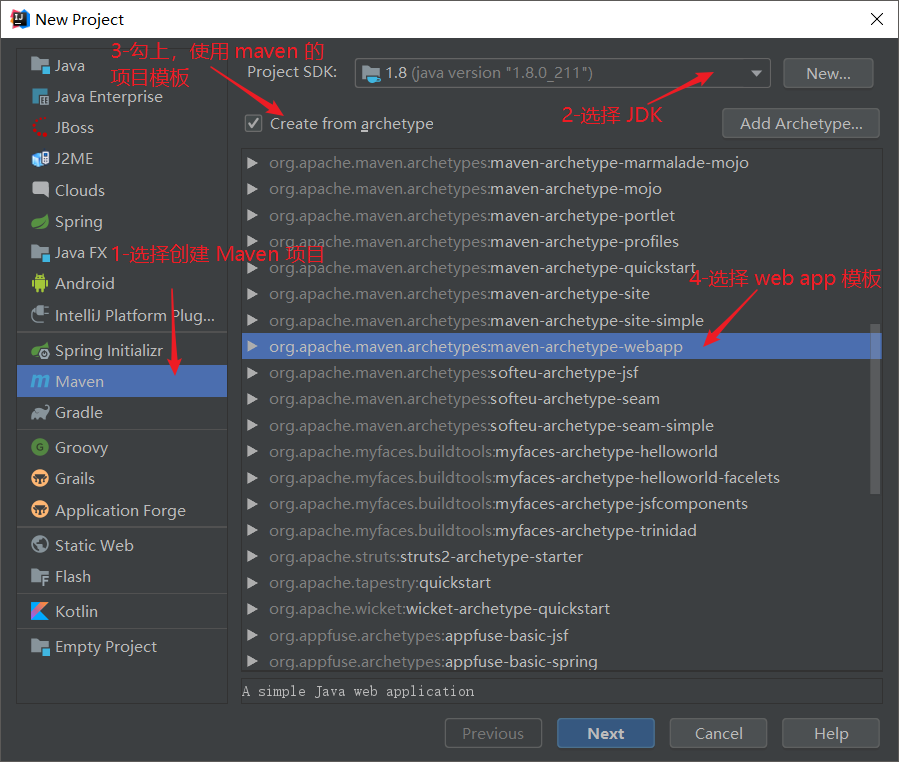Expand myfaces-archetype-trinidad node arrow

(252, 530)
